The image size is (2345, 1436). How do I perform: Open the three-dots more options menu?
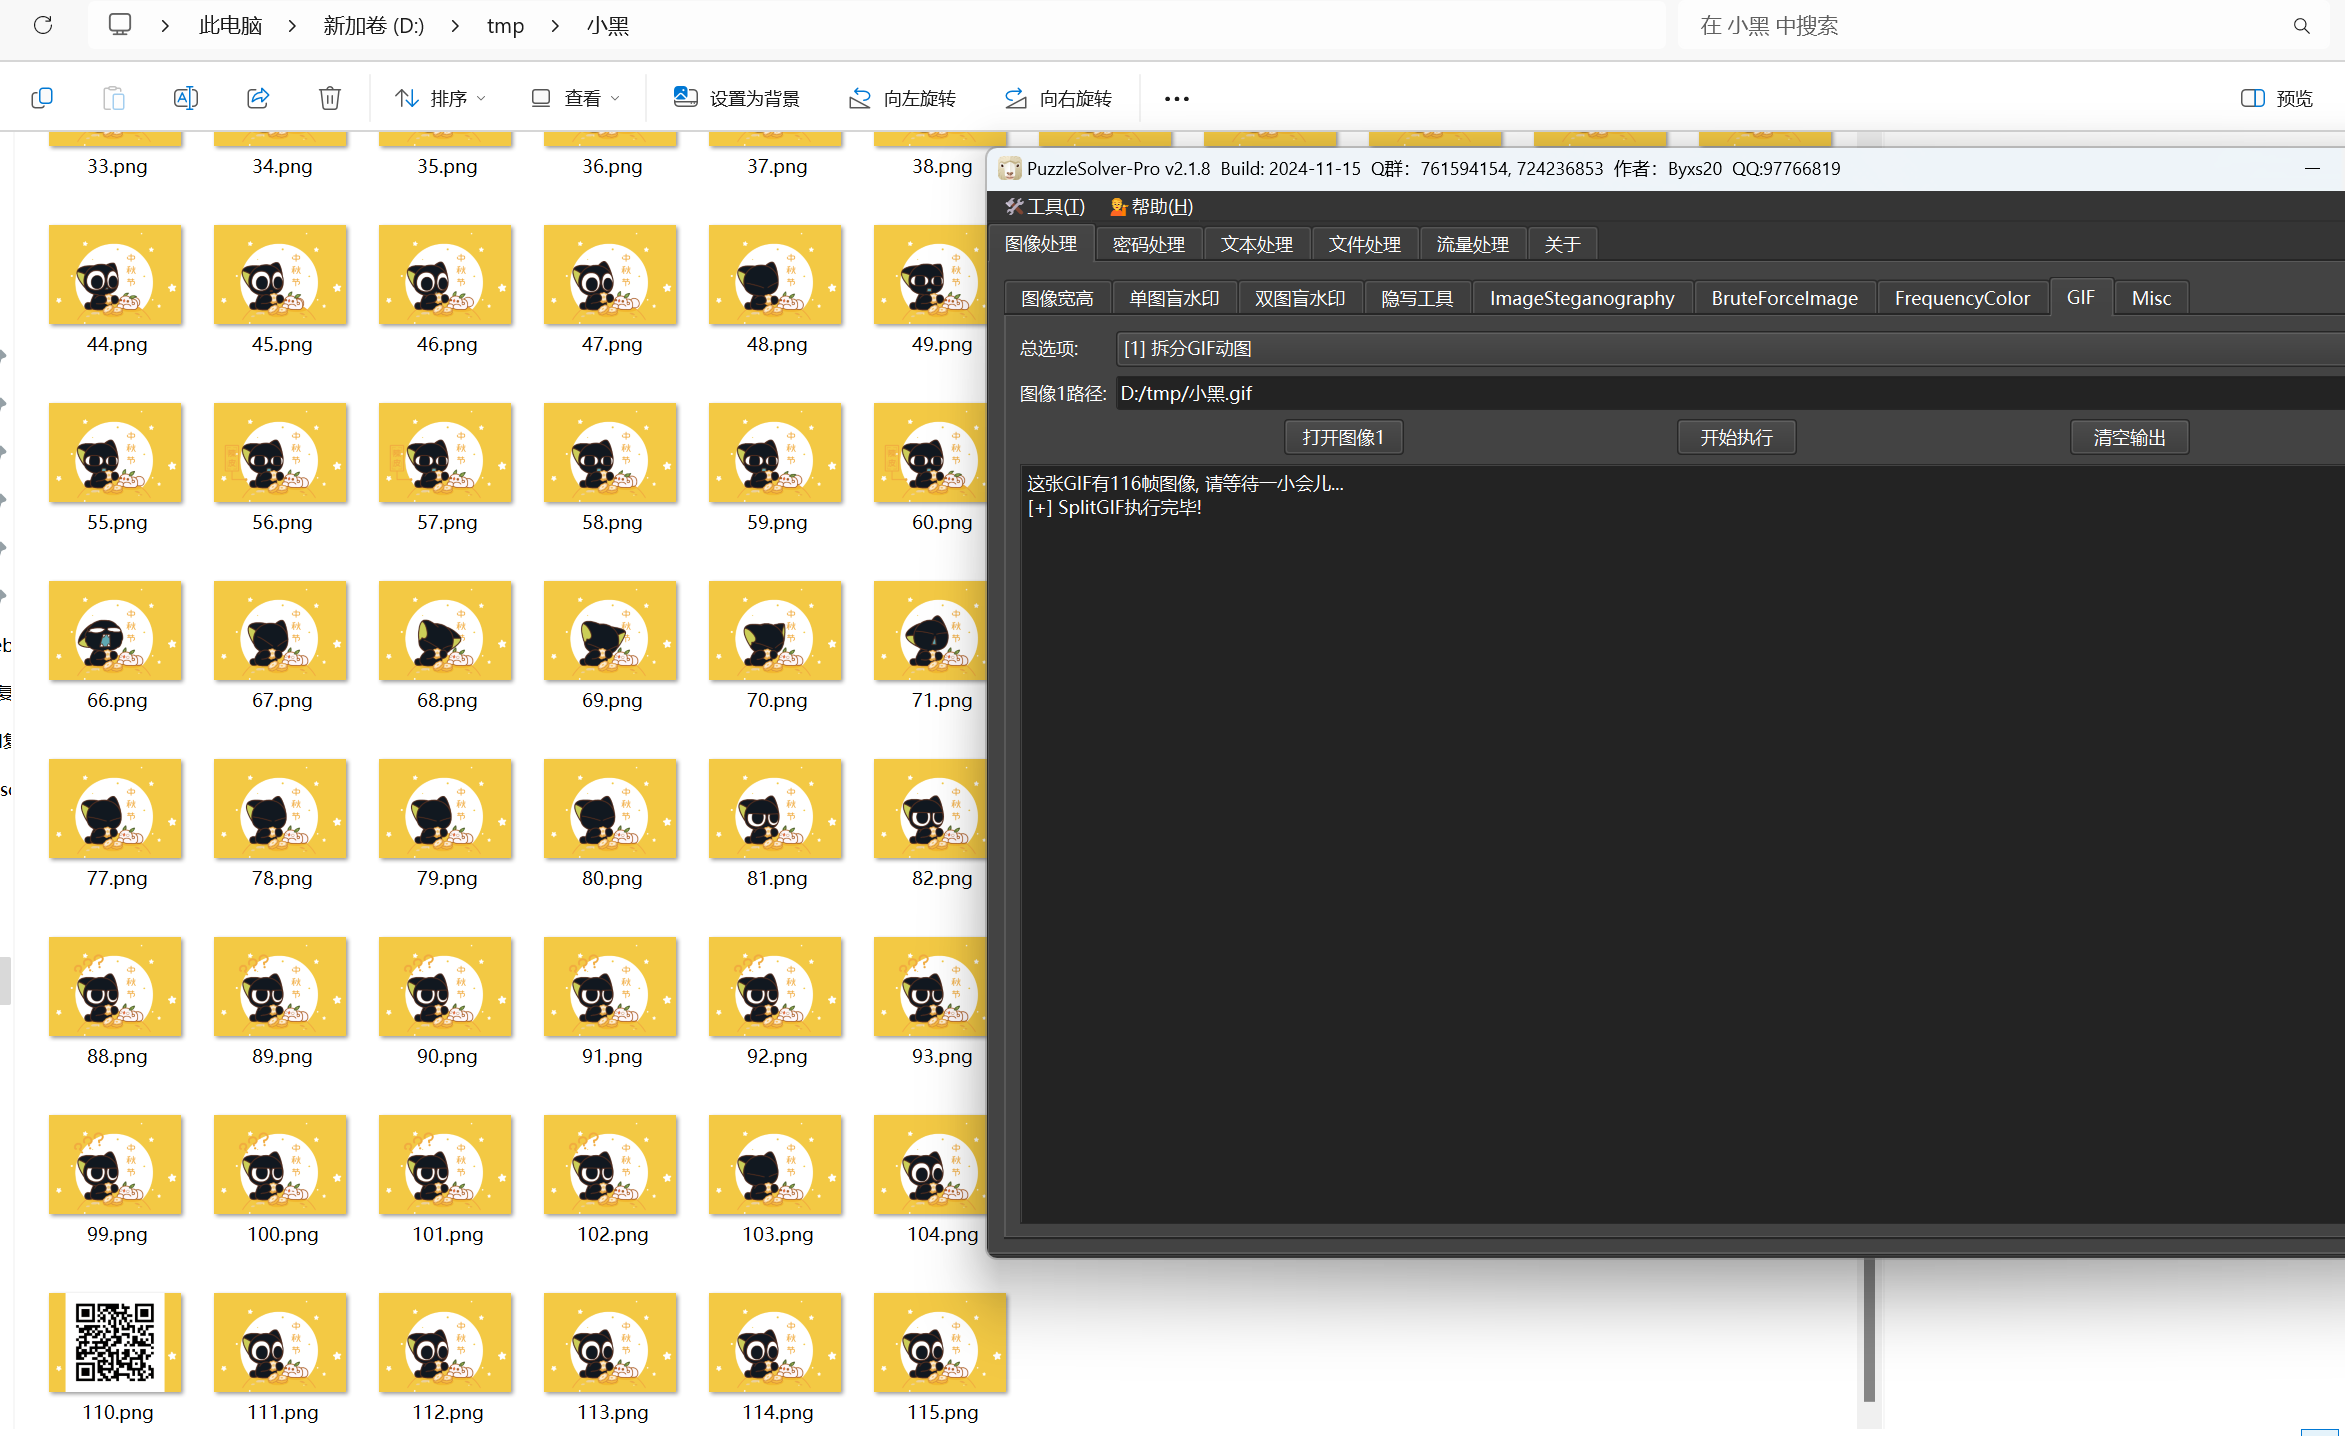[1177, 98]
